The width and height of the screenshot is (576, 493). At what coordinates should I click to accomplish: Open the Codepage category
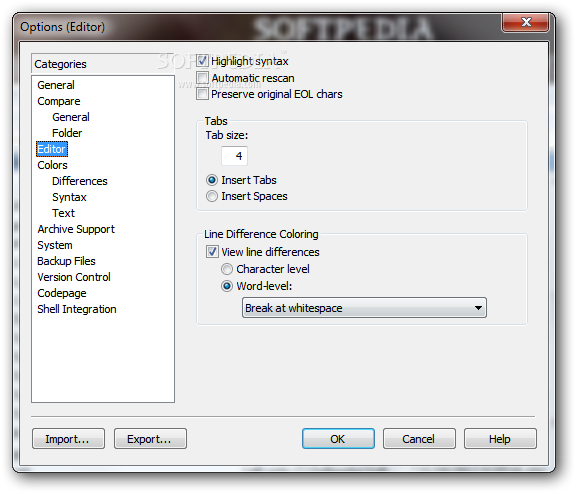(x=62, y=293)
